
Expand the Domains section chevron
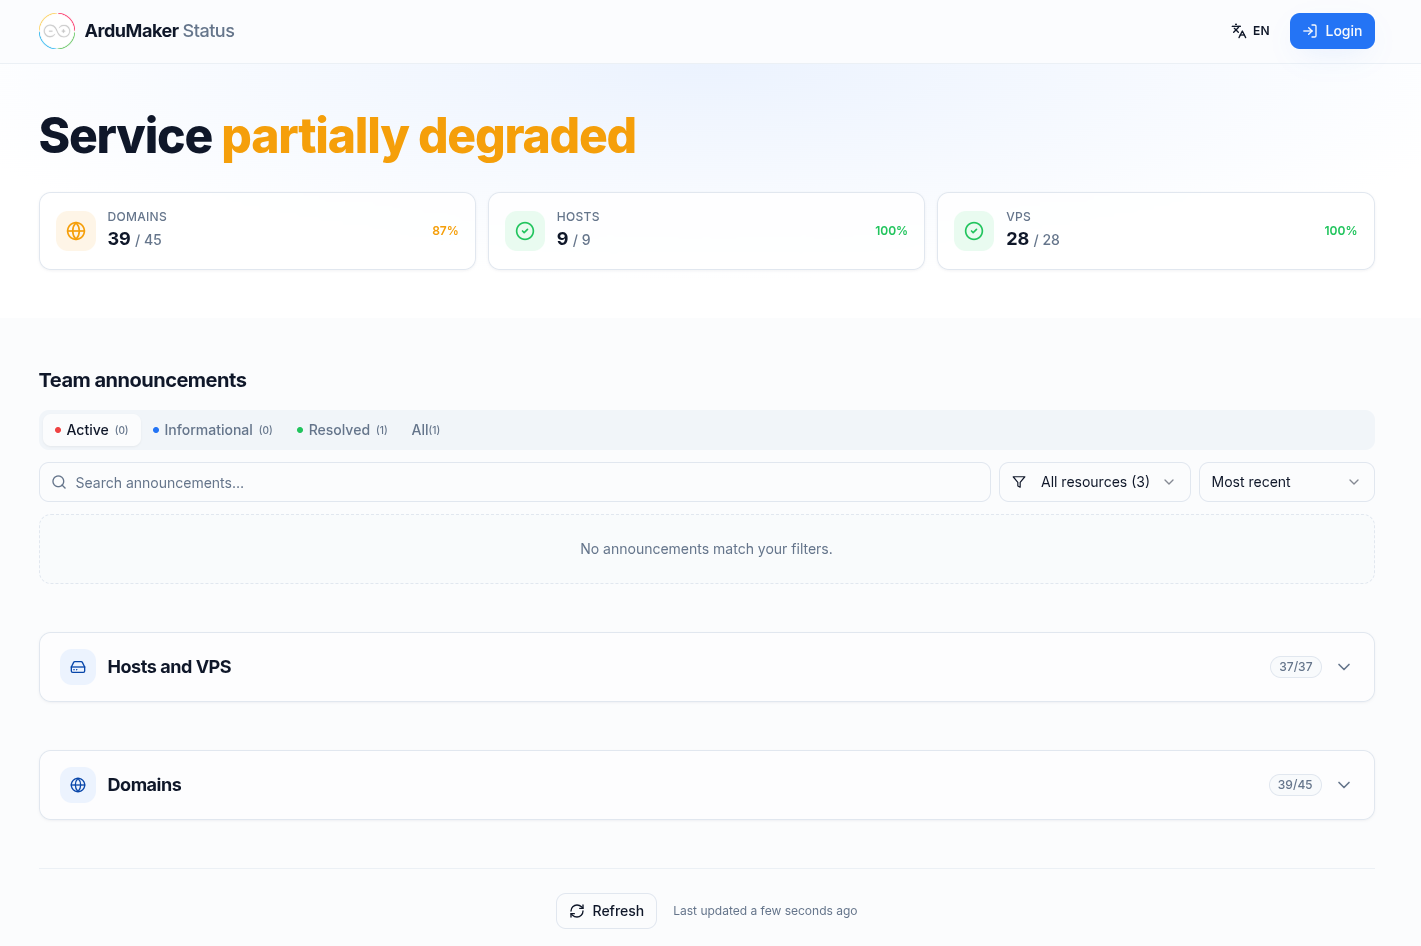coord(1344,785)
